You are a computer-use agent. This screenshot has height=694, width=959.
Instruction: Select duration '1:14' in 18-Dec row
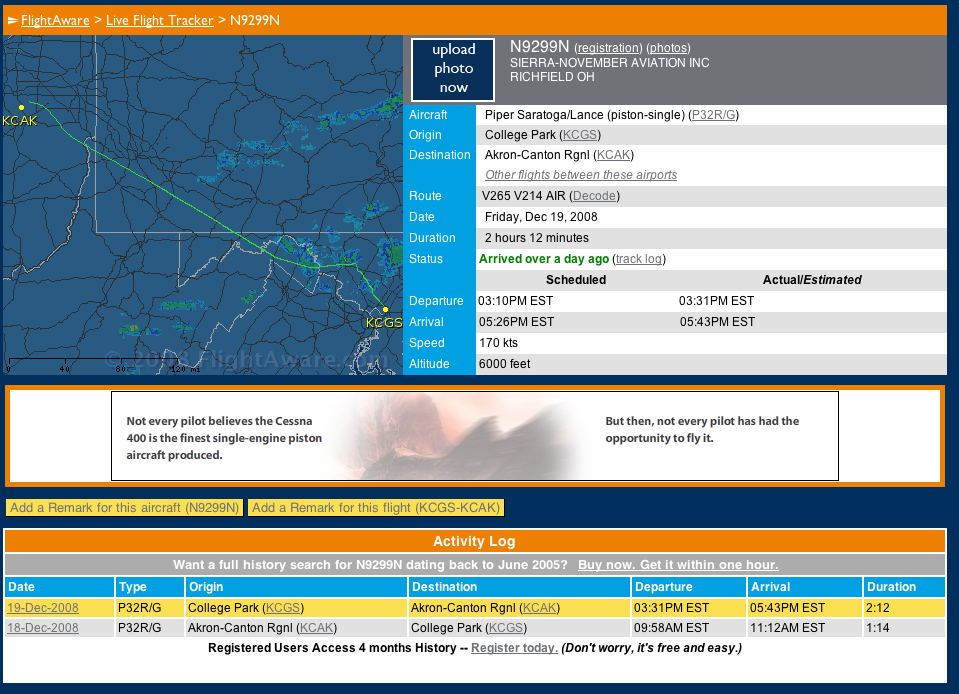point(878,628)
